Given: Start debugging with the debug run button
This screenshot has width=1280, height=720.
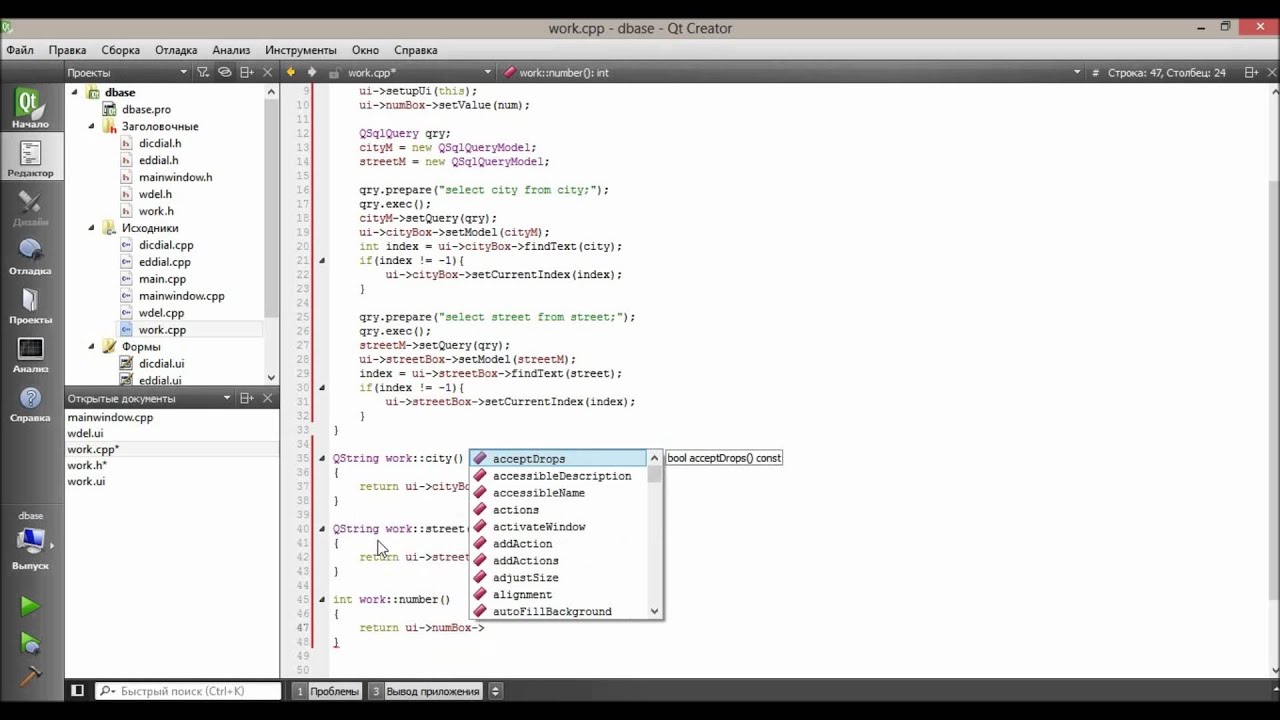Looking at the screenshot, I should (x=30, y=643).
